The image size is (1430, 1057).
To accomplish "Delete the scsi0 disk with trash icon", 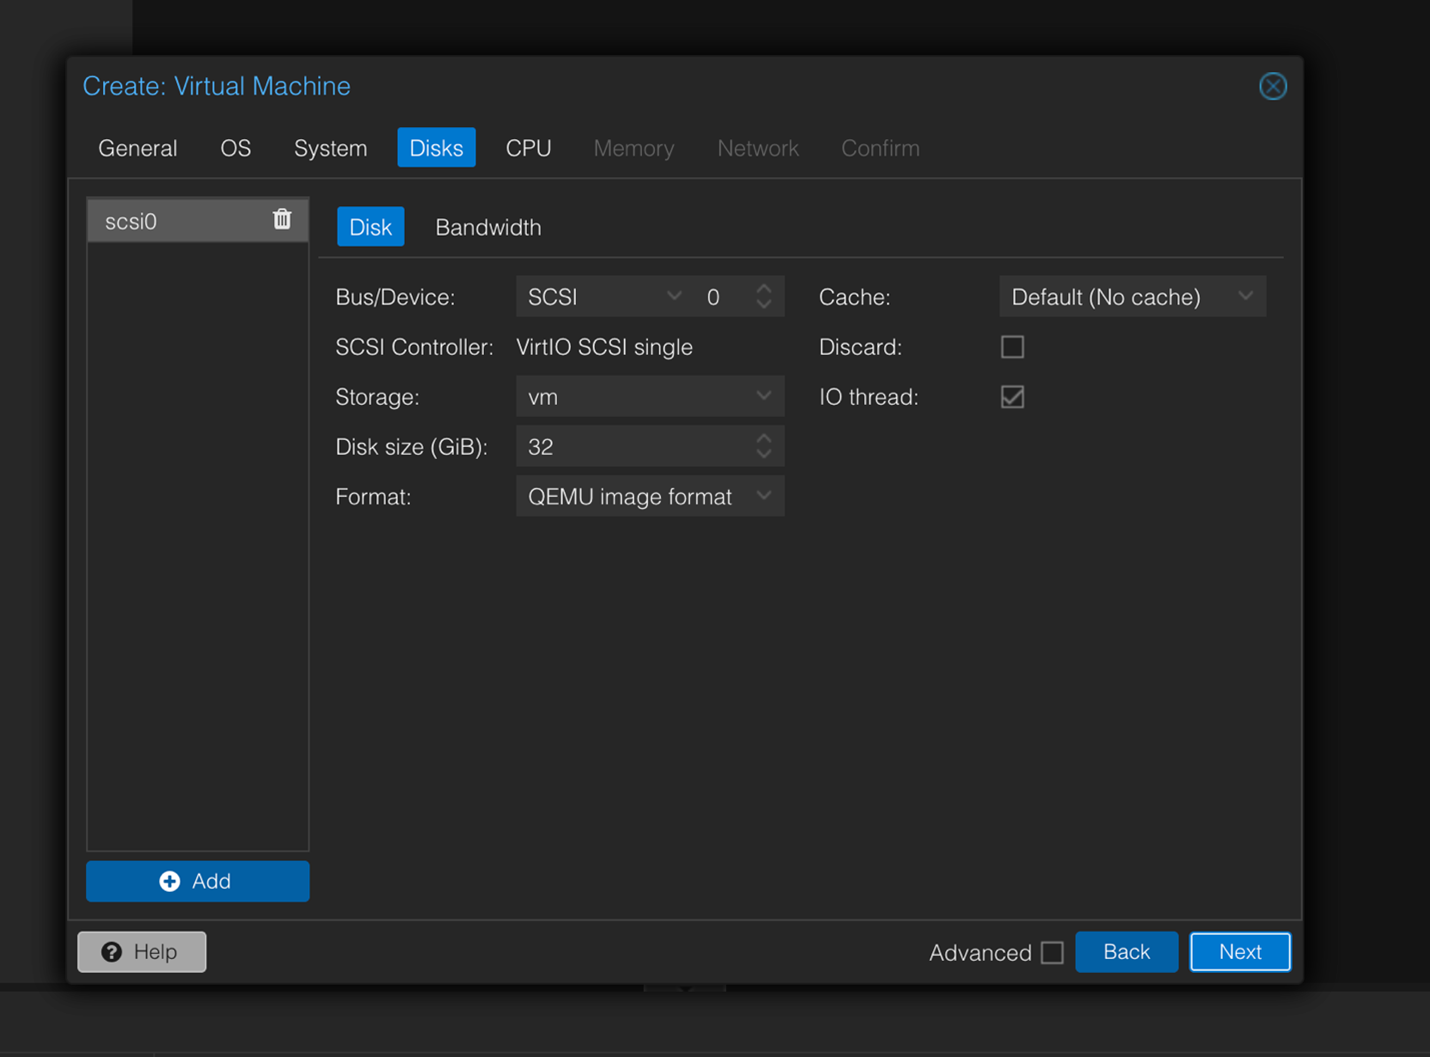I will (282, 220).
